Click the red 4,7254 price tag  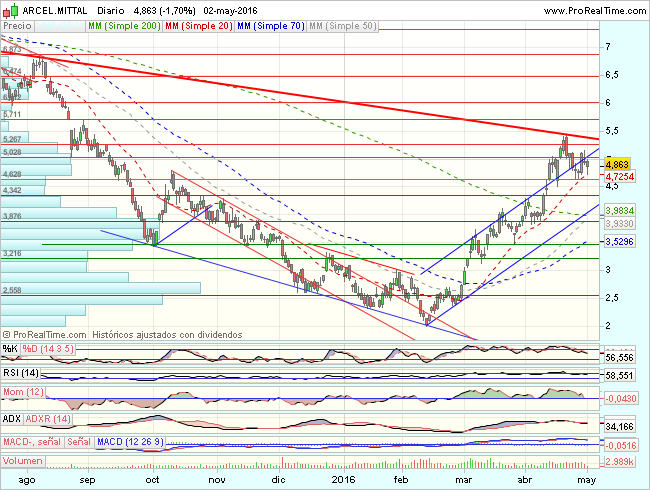pyautogui.click(x=620, y=177)
